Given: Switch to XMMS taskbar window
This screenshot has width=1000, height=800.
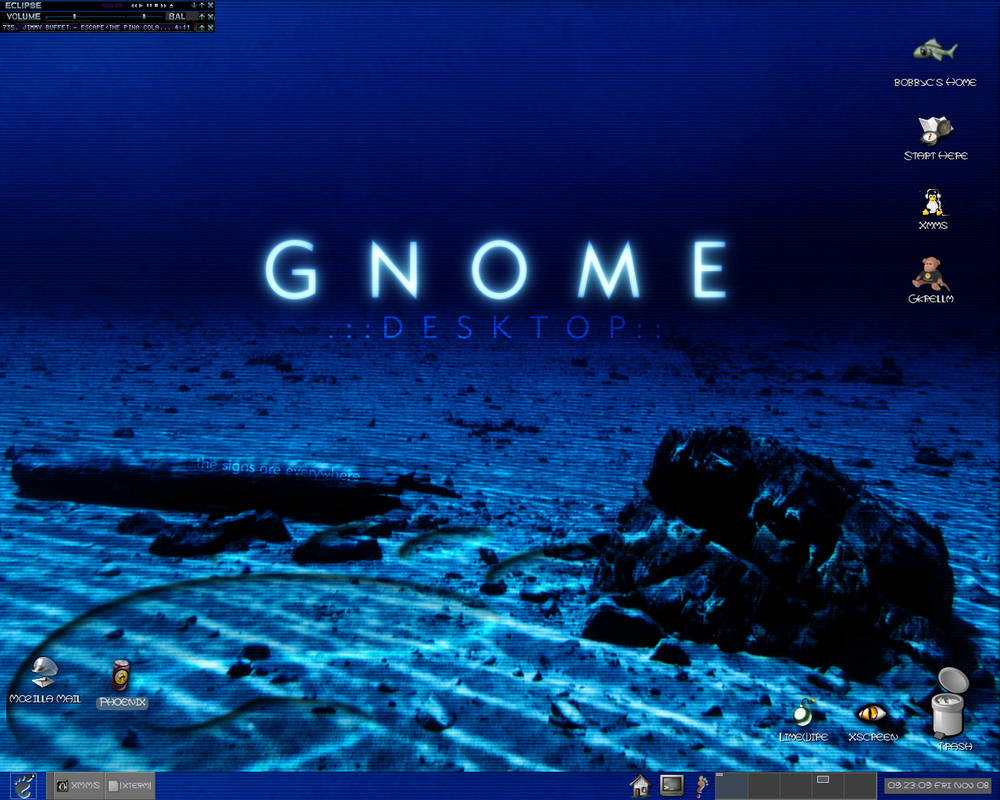Looking at the screenshot, I should click(78, 785).
